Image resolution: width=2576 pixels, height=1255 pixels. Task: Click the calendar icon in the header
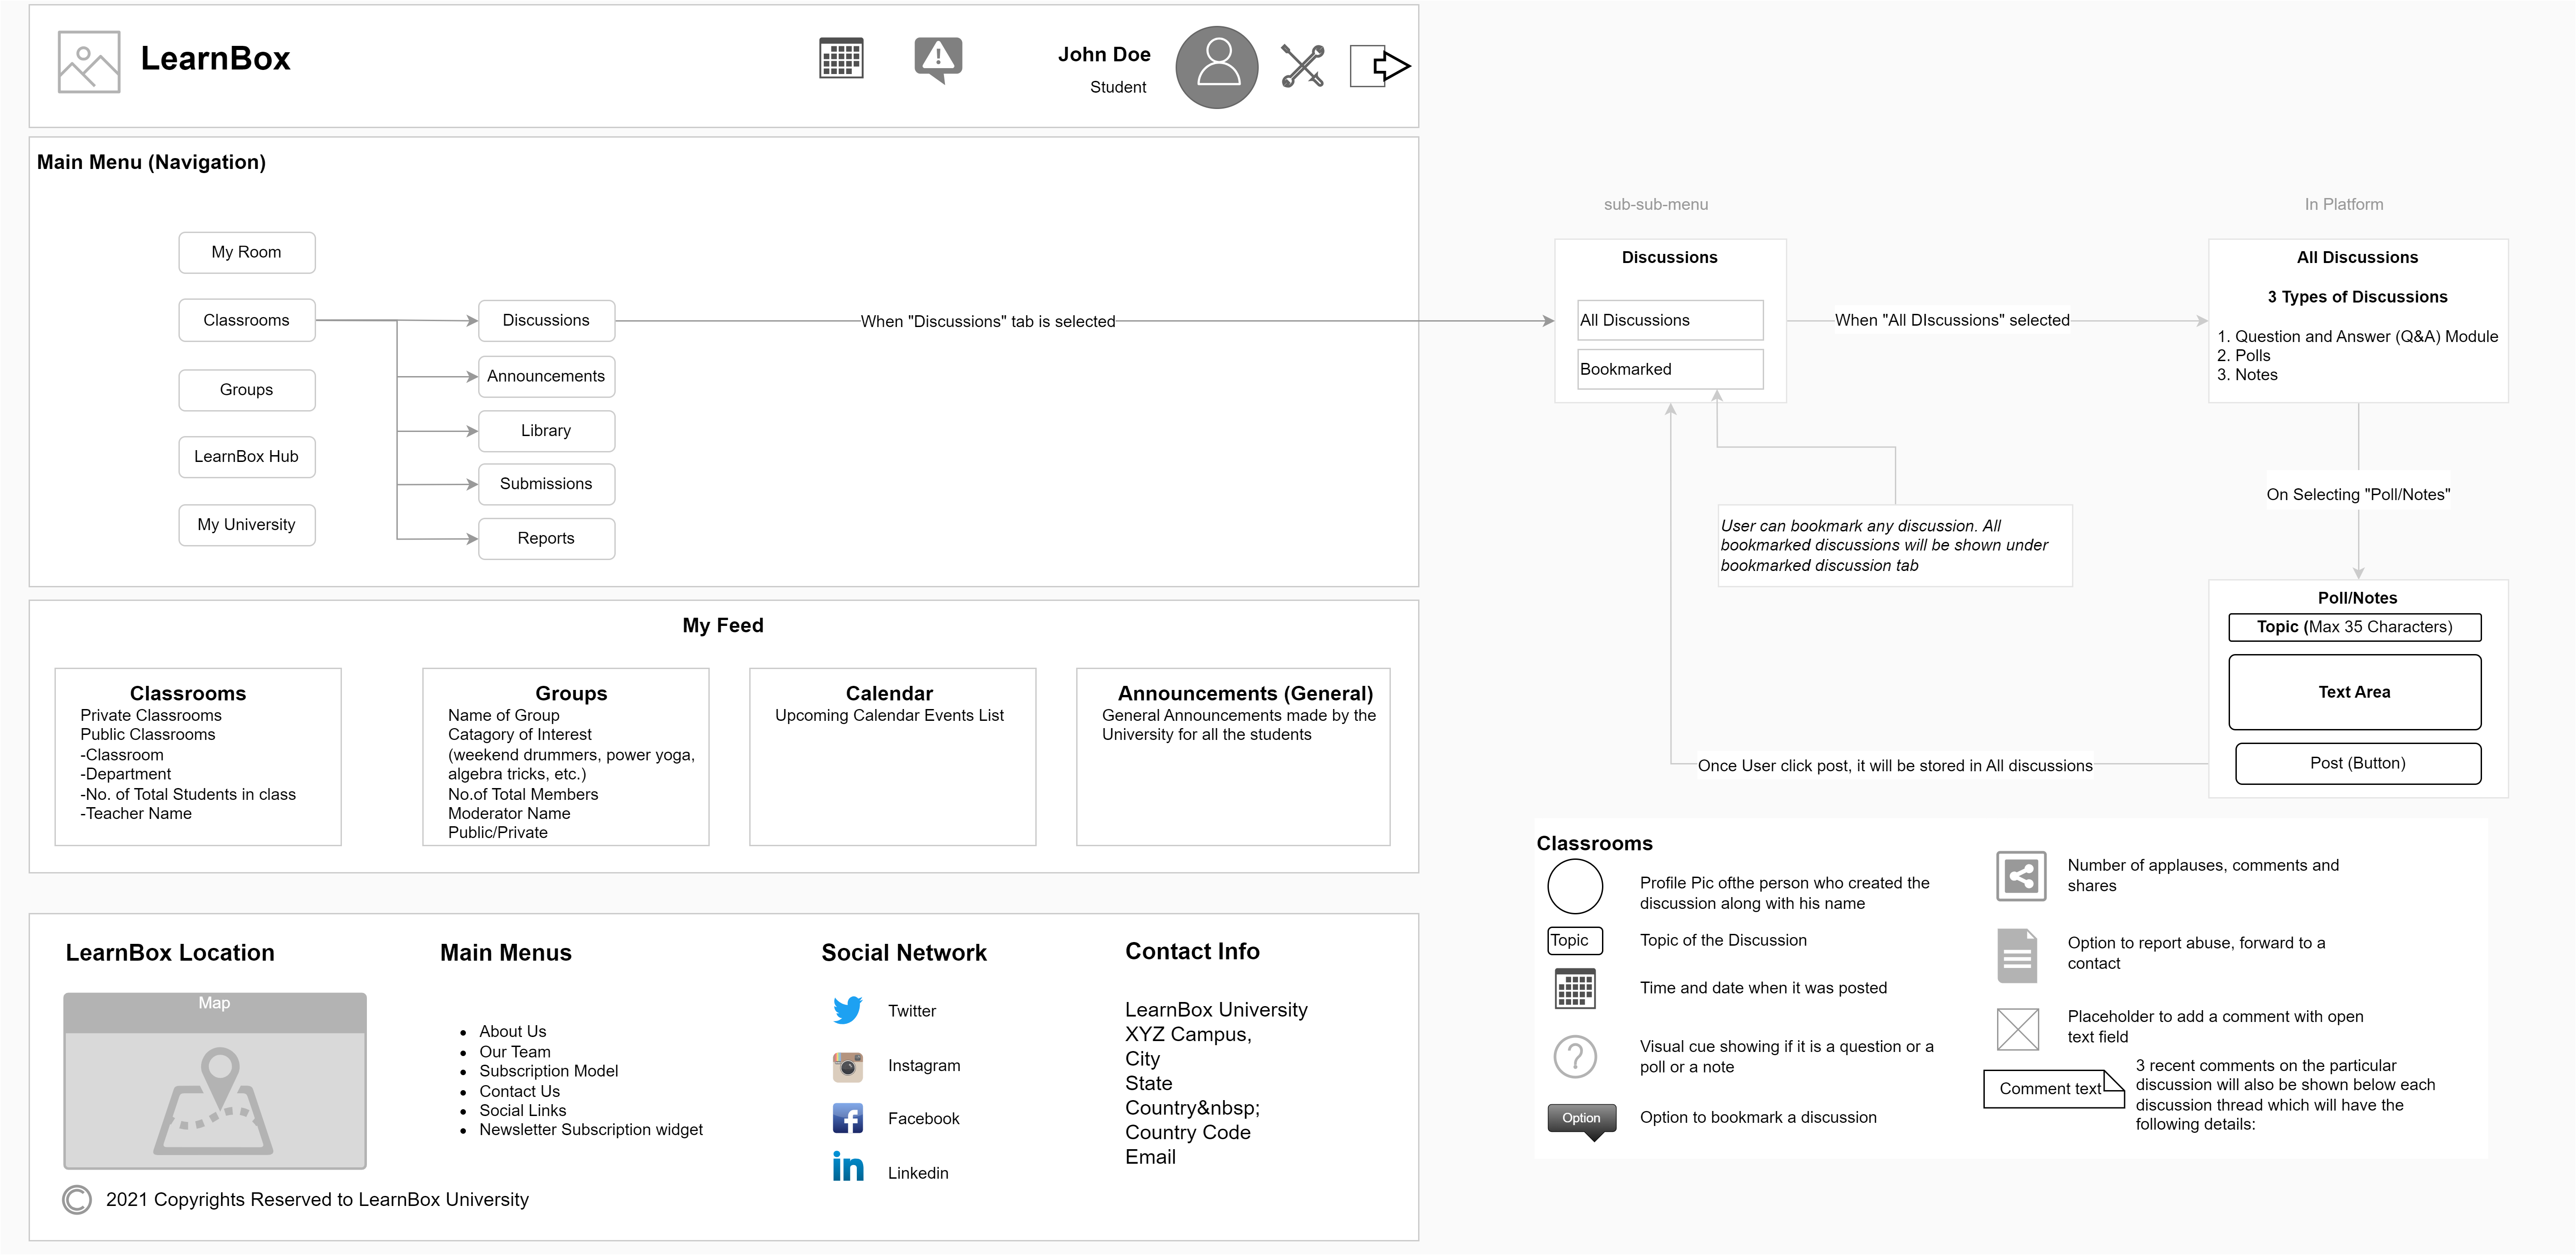click(x=841, y=59)
